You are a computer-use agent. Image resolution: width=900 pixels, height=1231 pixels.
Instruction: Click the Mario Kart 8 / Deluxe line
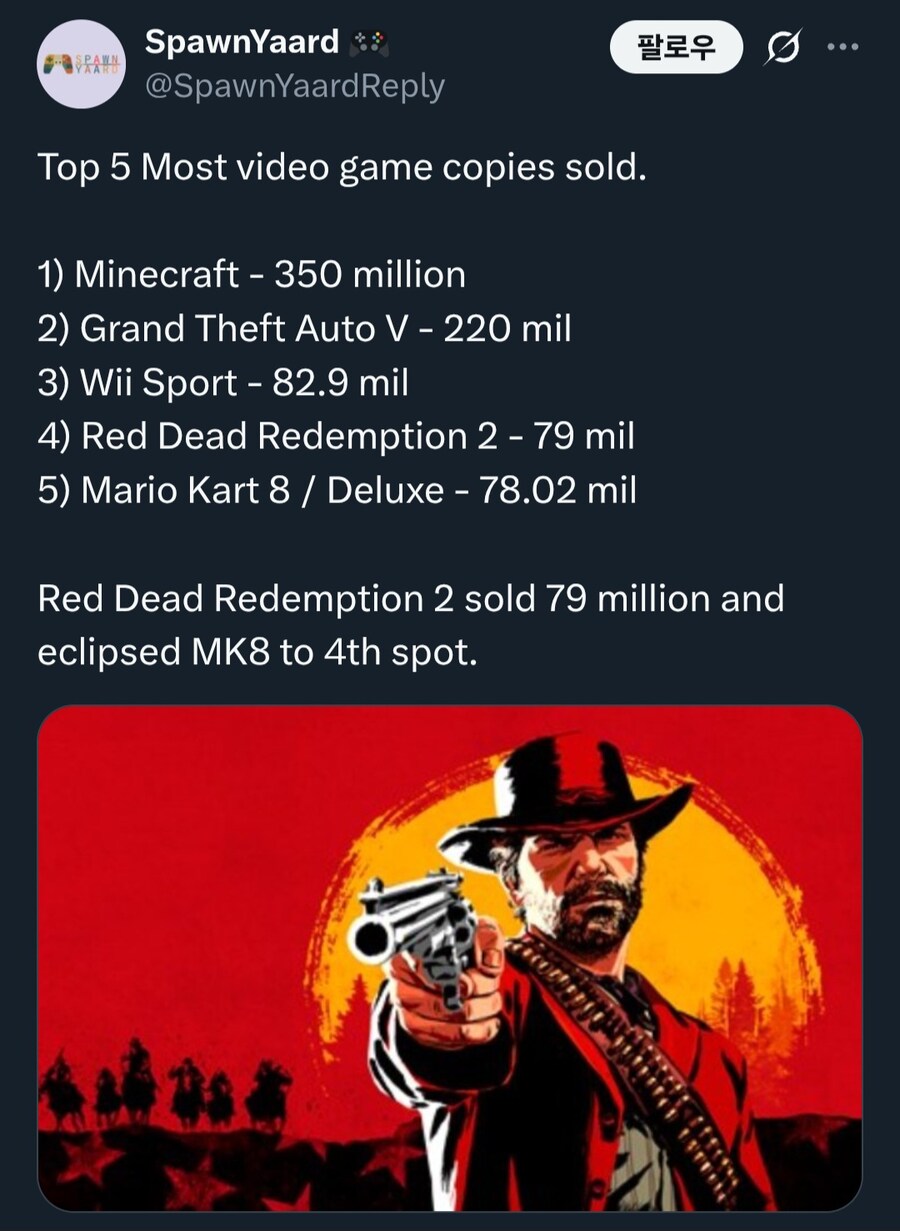[x=337, y=490]
